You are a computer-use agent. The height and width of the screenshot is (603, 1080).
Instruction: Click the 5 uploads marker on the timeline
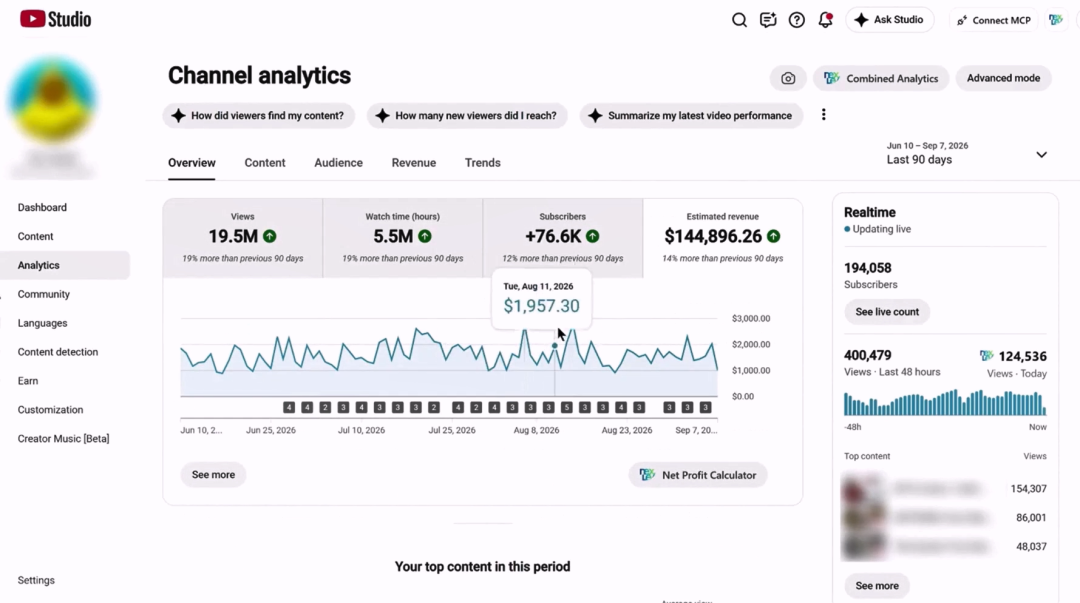566,408
